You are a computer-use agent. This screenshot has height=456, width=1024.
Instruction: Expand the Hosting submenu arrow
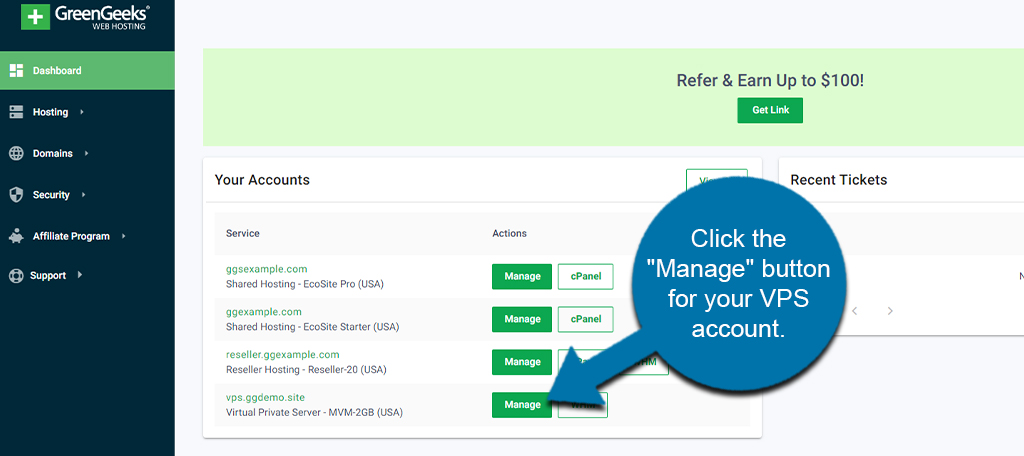(82, 112)
